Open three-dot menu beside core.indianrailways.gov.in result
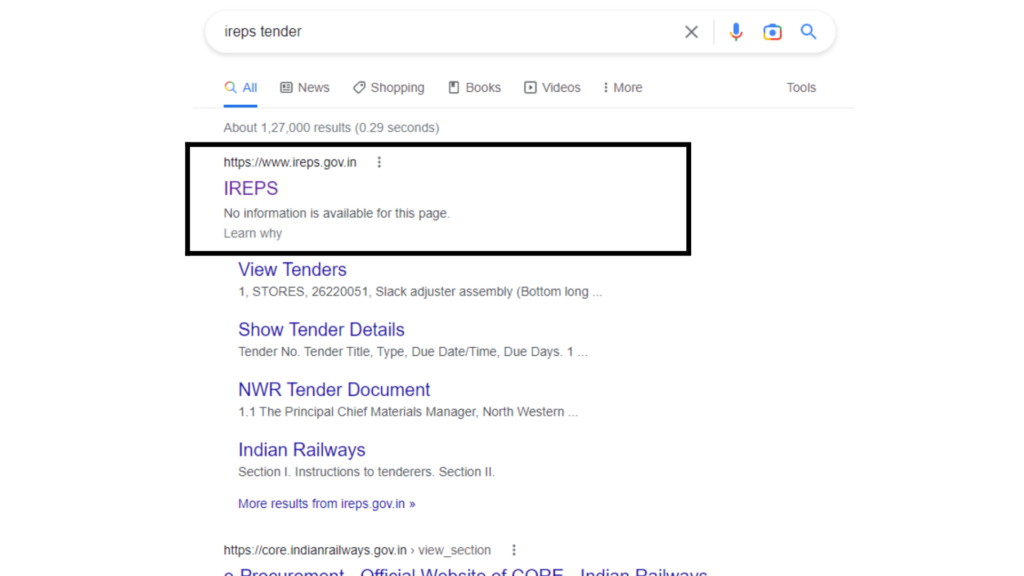Screen dimensions: 1024x576 [x=514, y=550]
